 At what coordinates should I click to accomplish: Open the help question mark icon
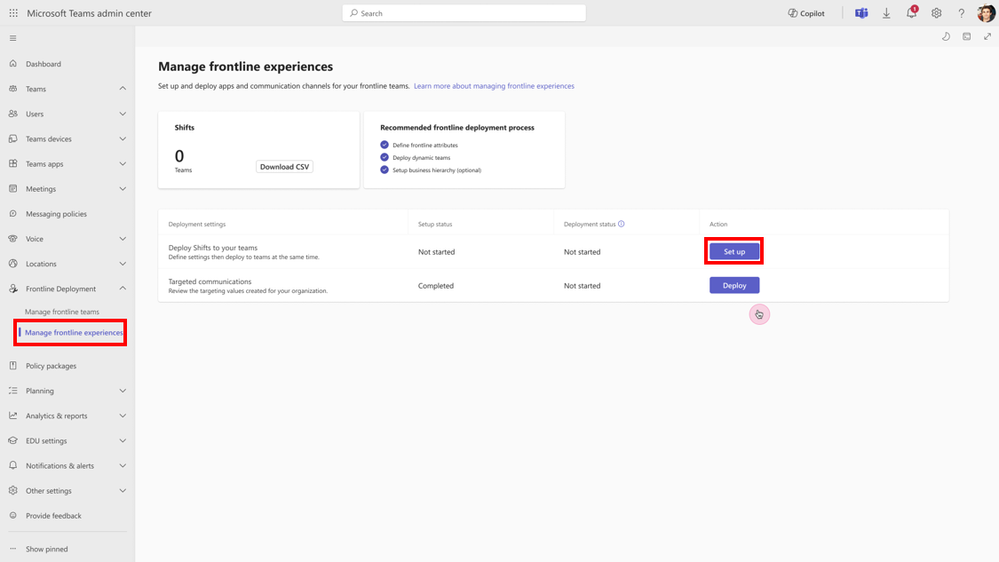[x=961, y=13]
